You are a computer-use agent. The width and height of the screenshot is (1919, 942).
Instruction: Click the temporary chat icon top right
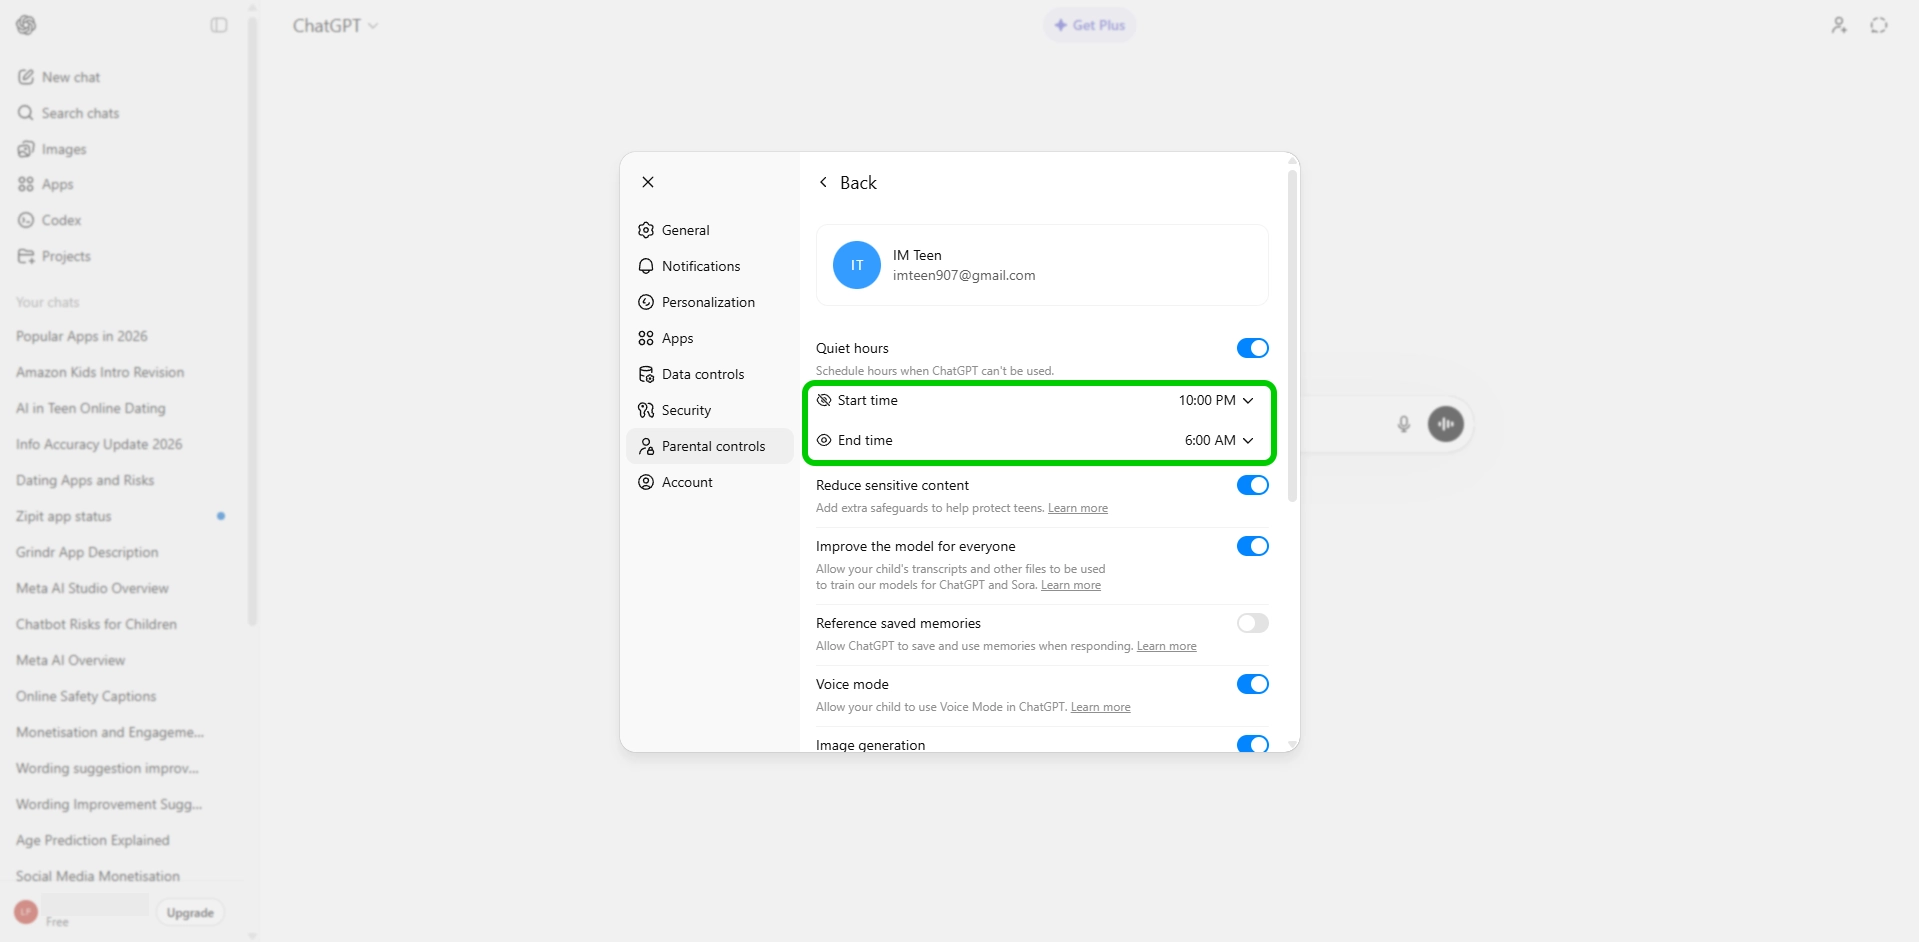point(1879,25)
